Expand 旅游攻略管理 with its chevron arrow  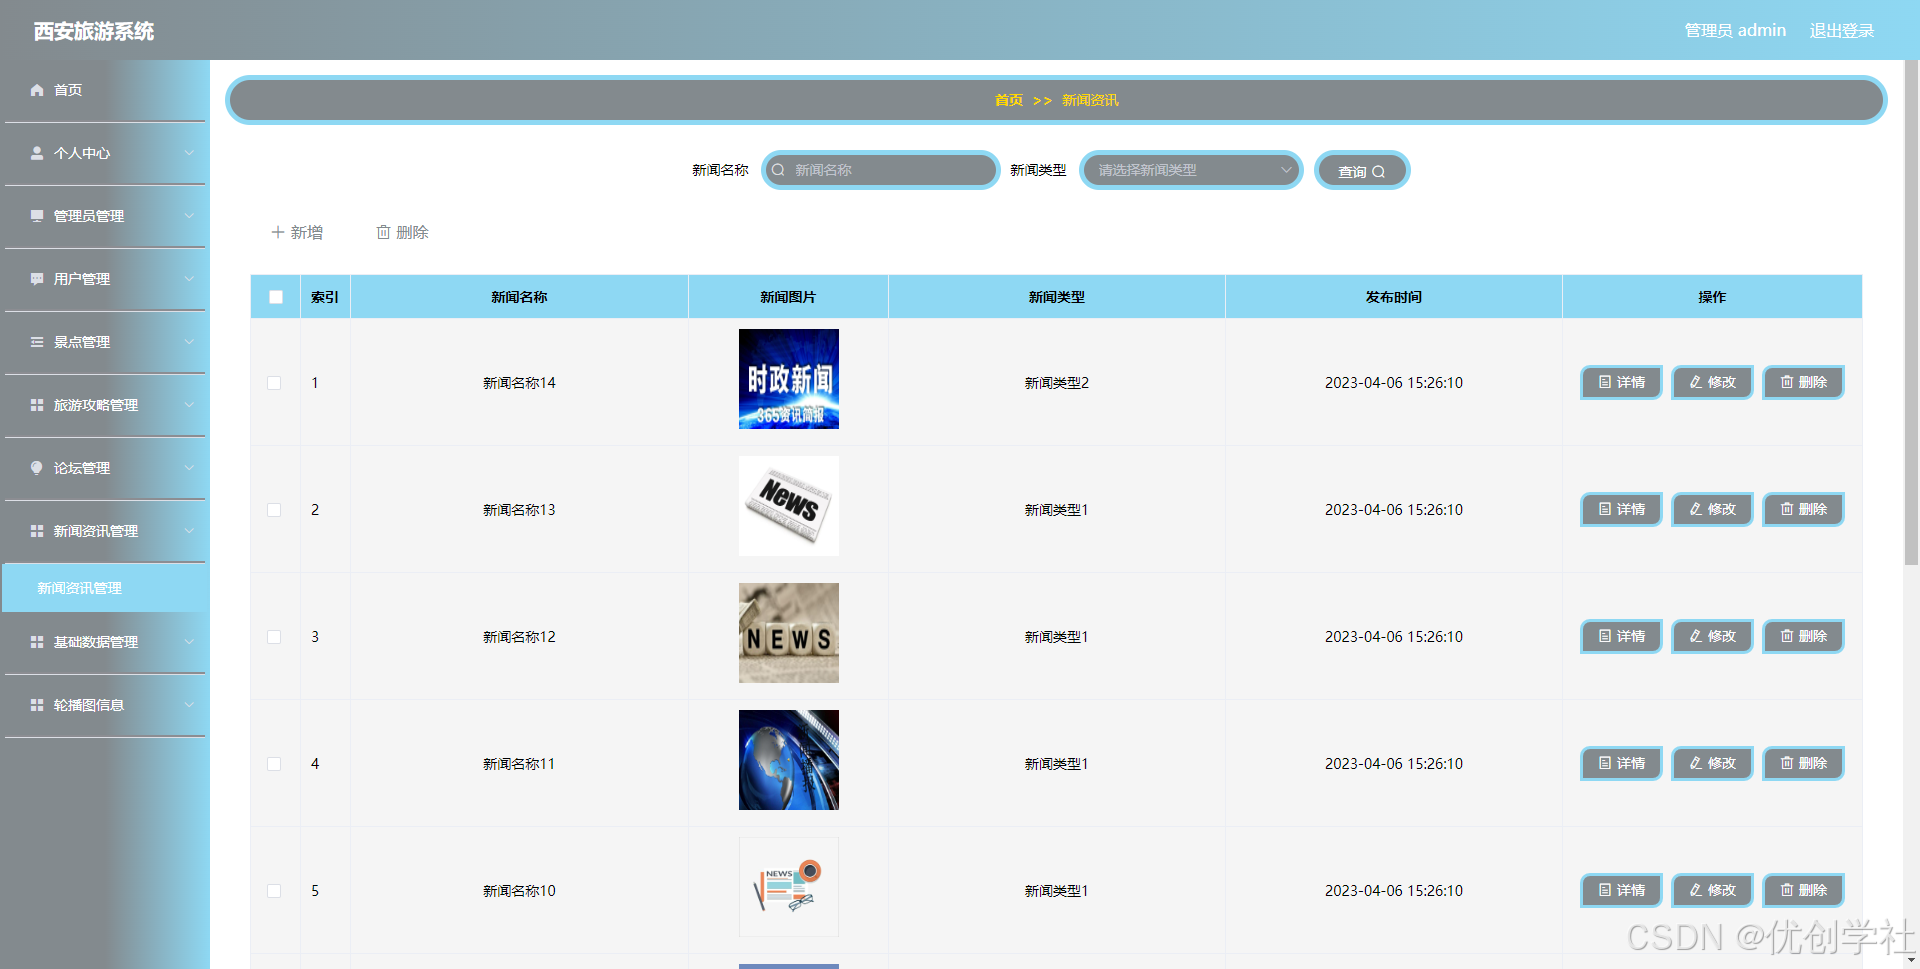tap(189, 405)
